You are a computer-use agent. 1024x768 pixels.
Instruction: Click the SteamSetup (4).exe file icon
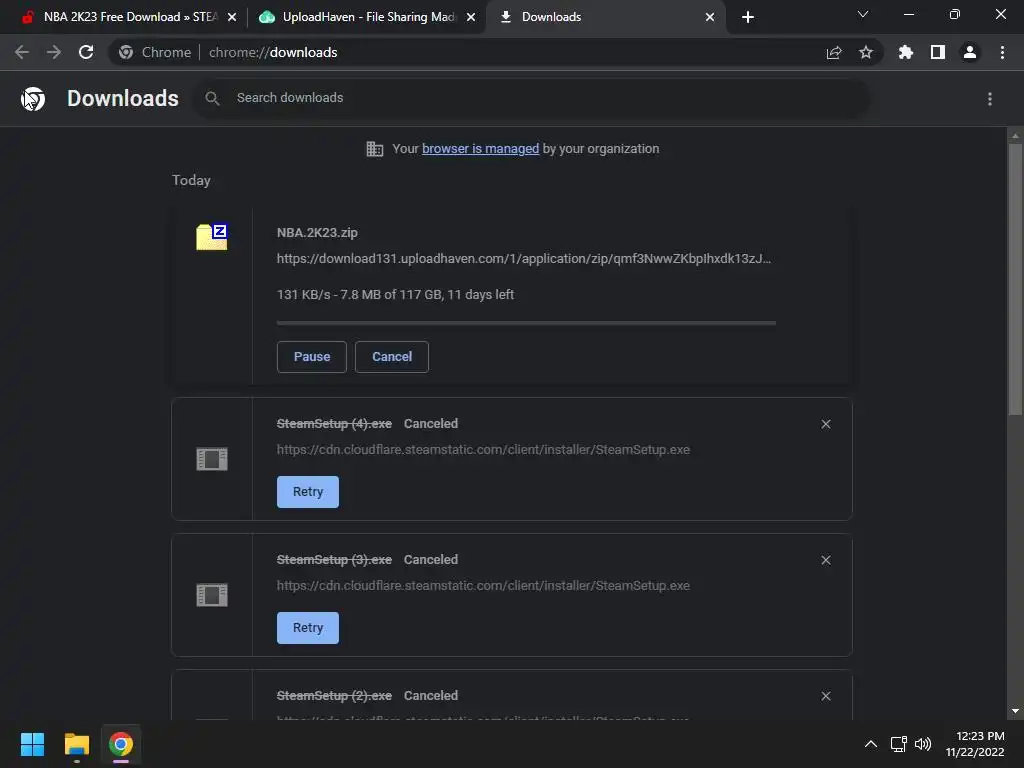[212, 459]
